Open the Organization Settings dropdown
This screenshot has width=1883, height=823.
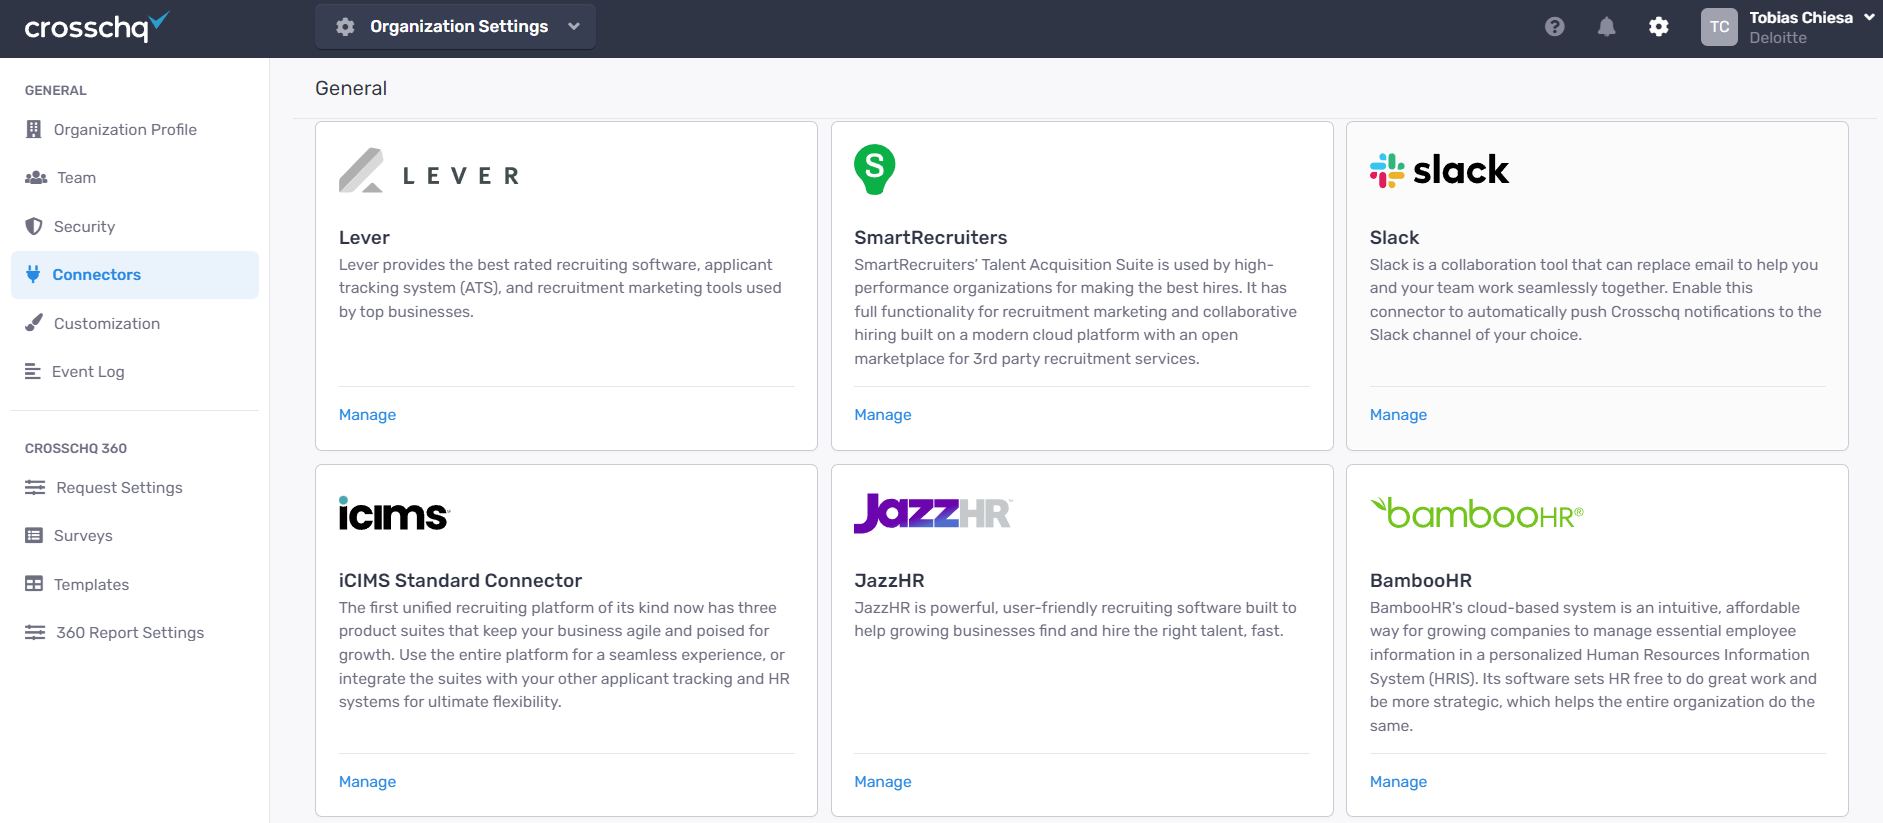coord(455,27)
